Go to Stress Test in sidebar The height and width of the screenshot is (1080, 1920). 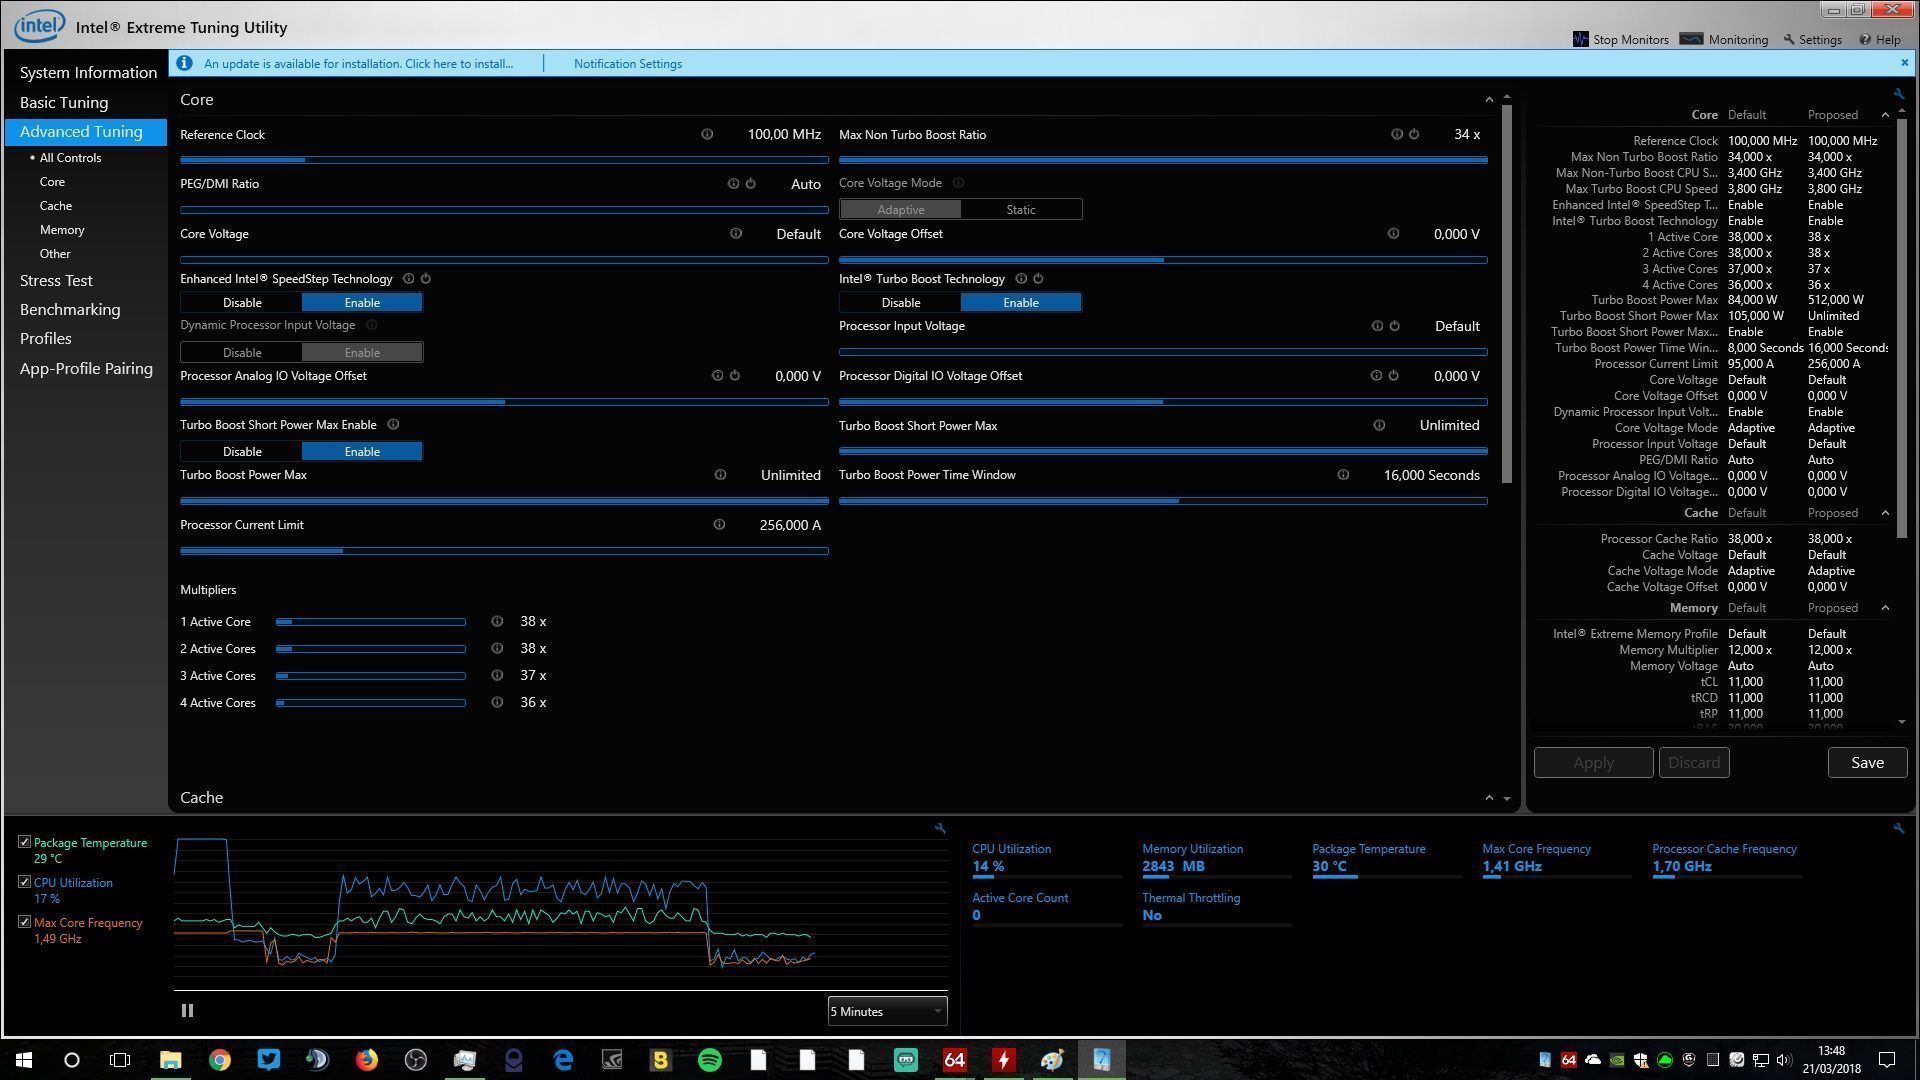click(56, 280)
